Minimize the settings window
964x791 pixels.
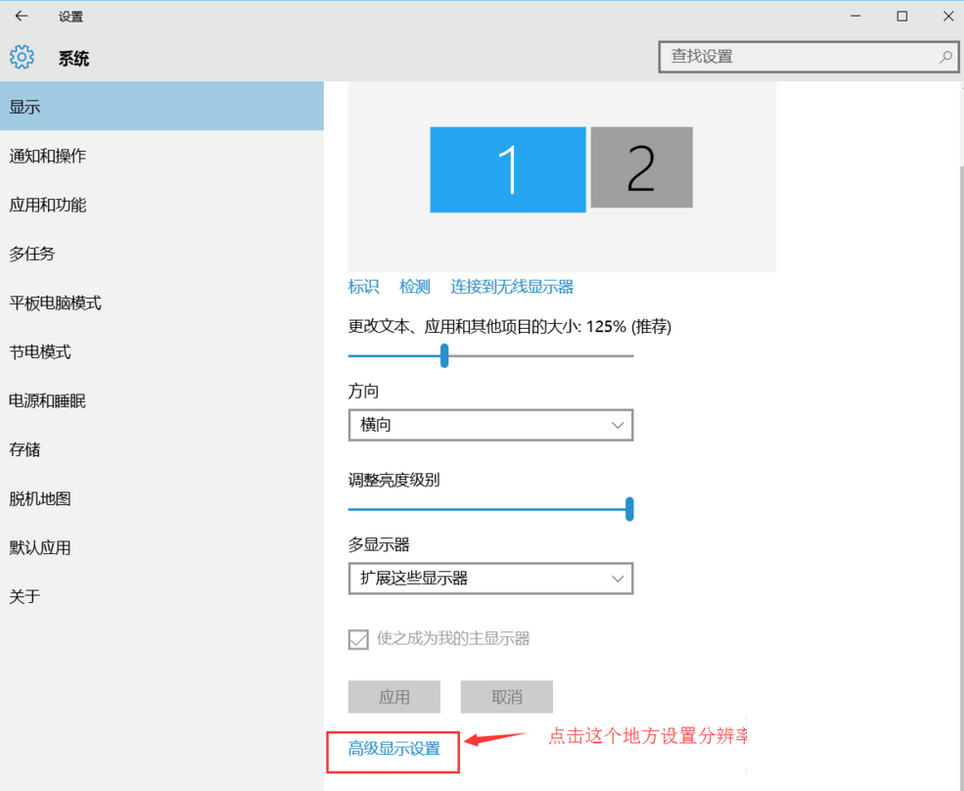tap(855, 16)
